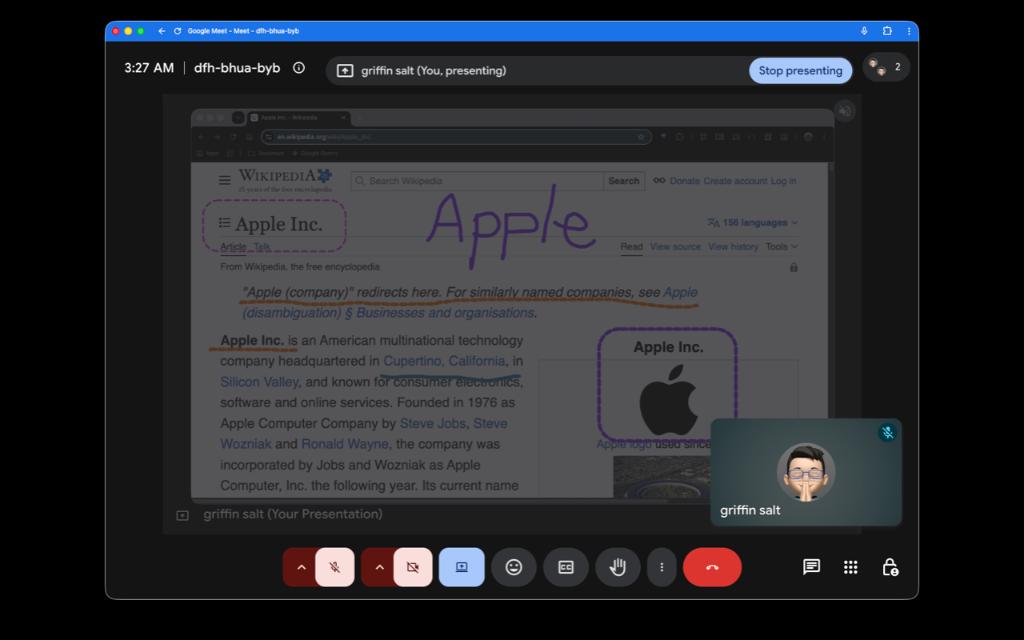
Task: Expand the Tools dropdown on Wikipedia
Action: pos(782,247)
